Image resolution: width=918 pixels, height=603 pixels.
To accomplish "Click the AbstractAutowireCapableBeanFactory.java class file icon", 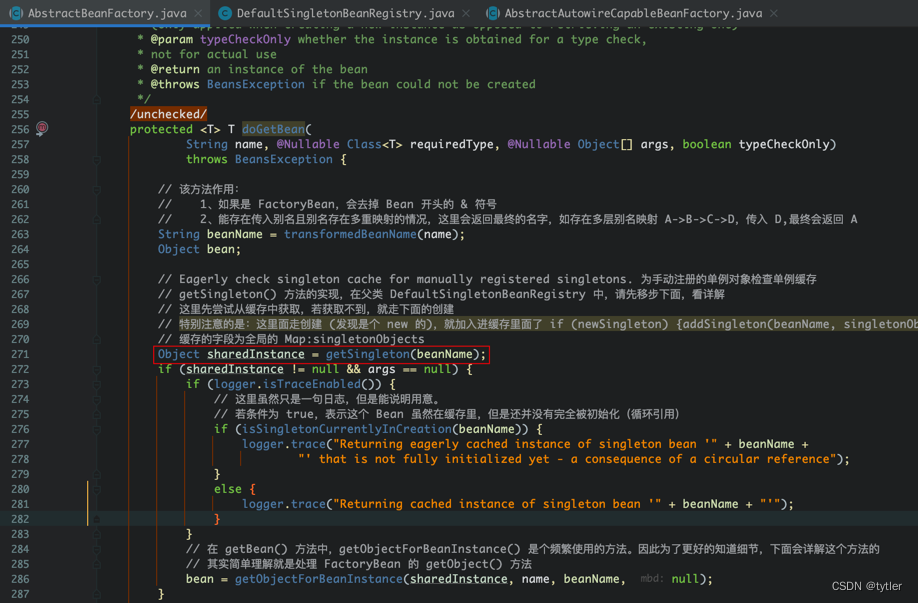I will 493,13.
